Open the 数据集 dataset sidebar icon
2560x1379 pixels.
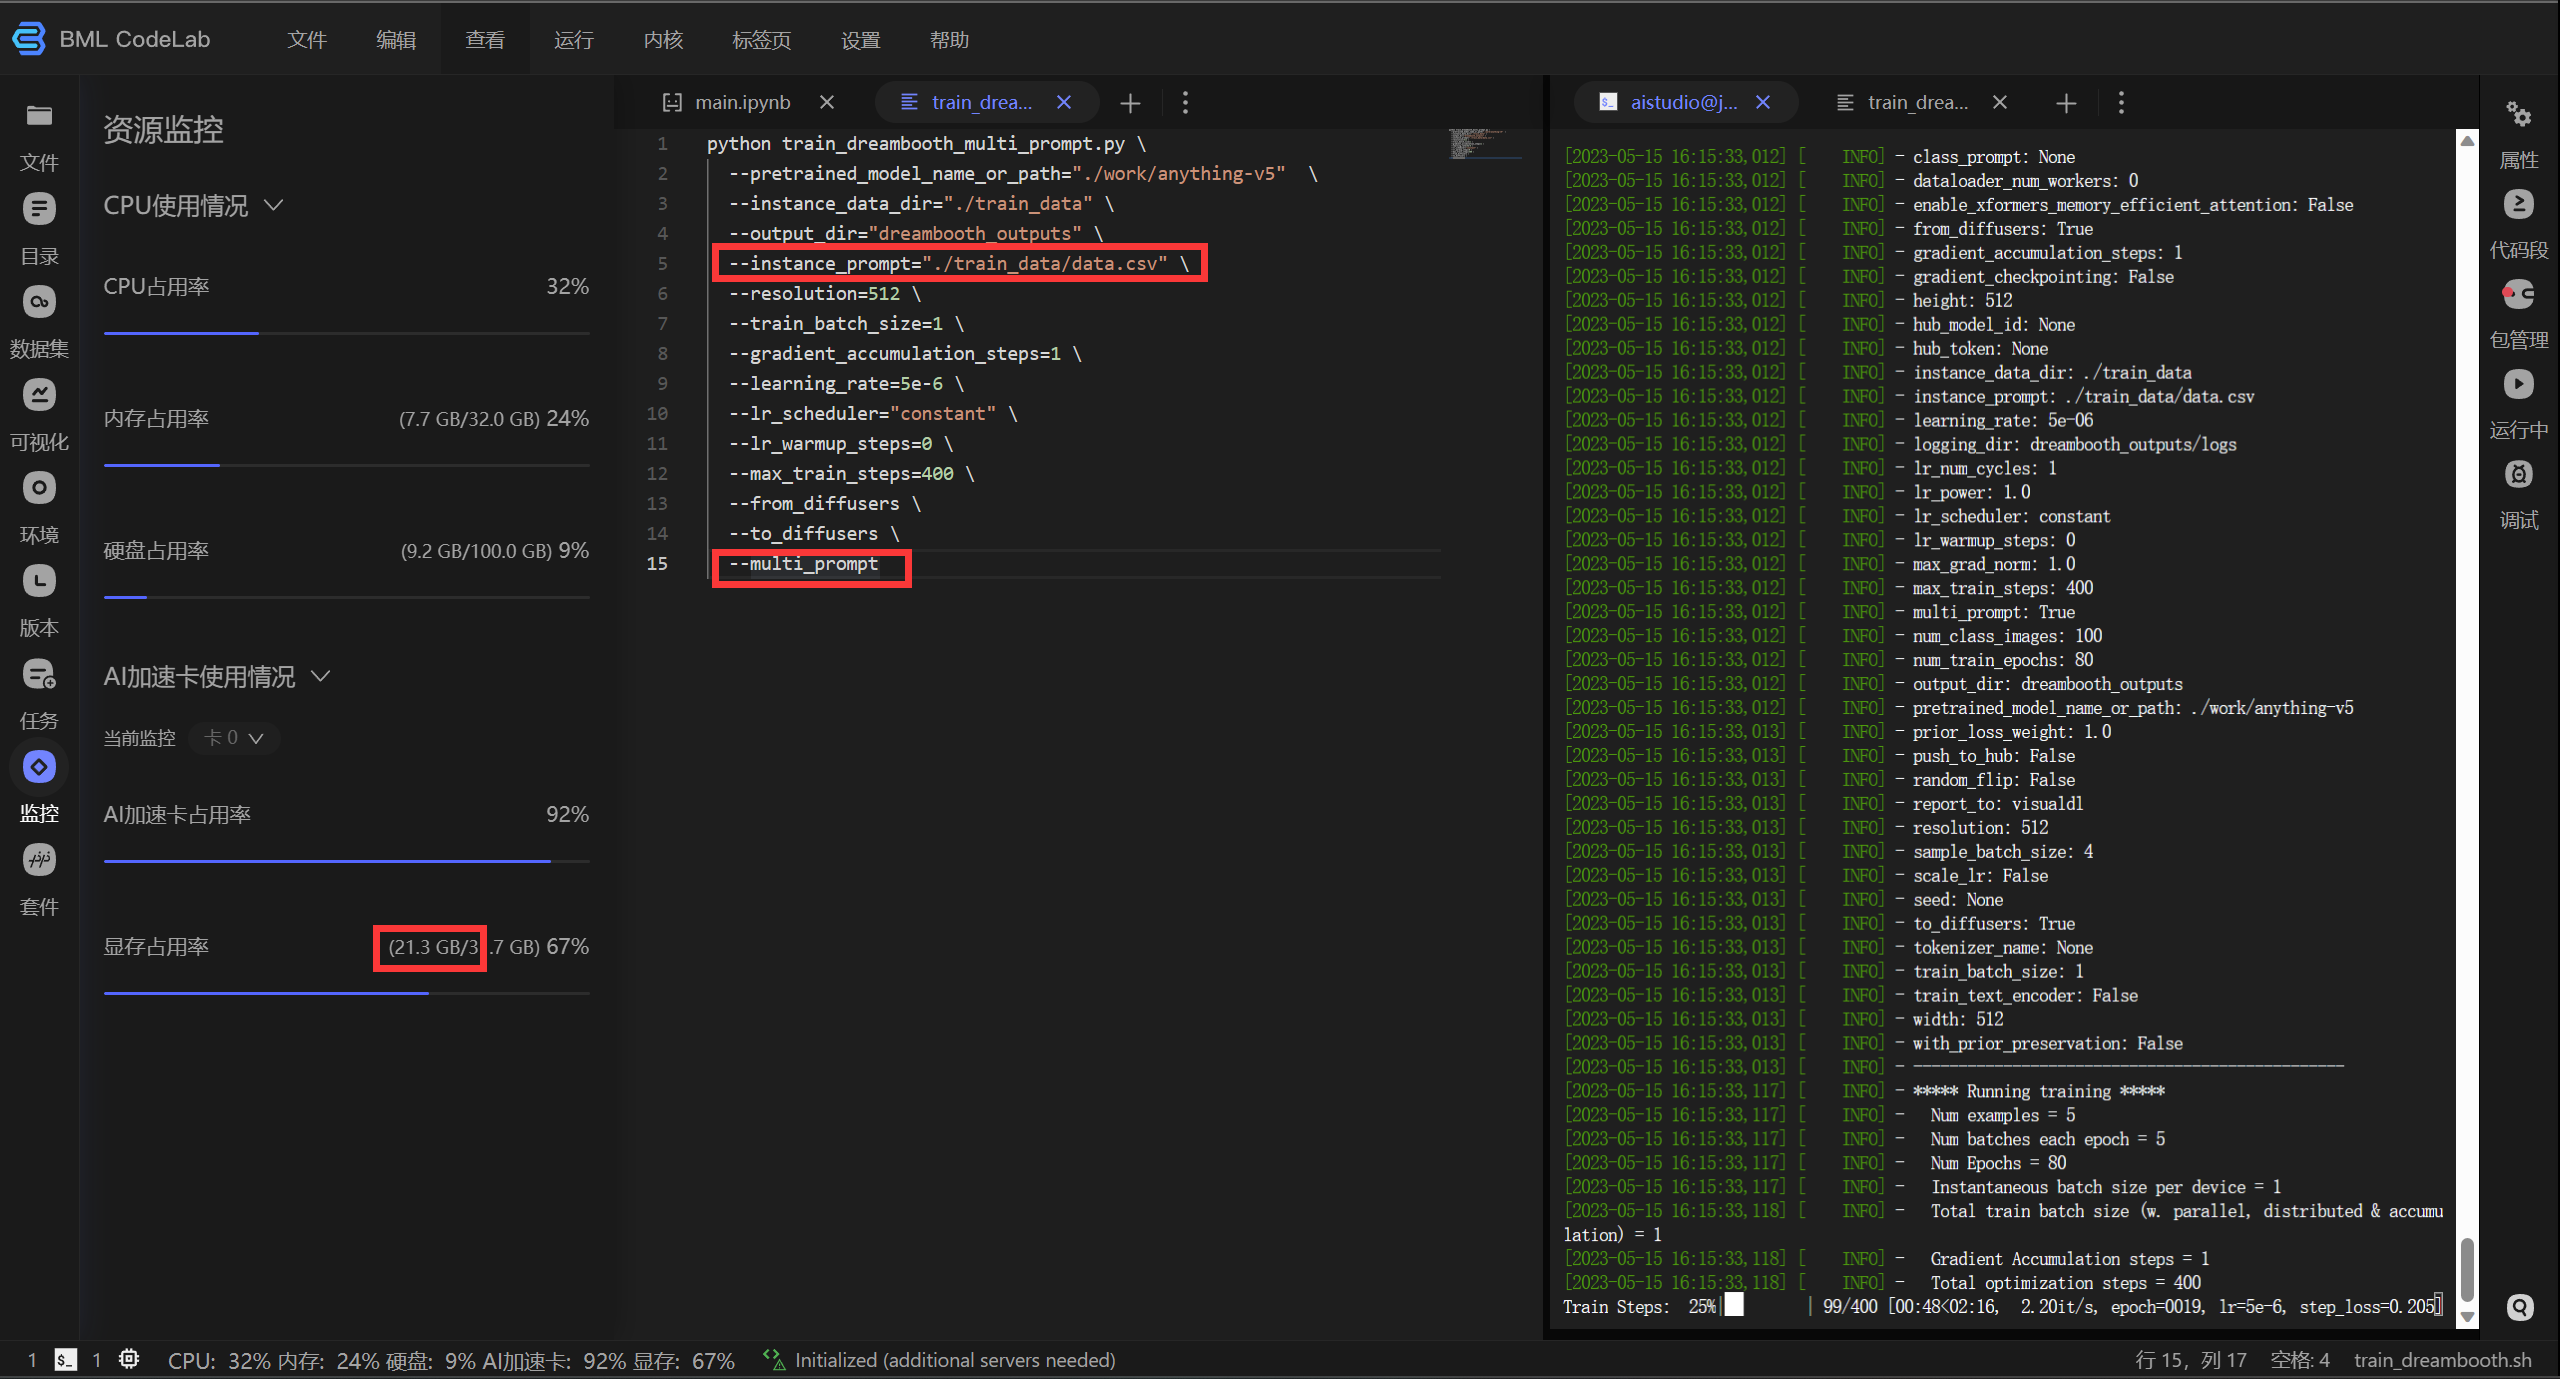[39, 302]
